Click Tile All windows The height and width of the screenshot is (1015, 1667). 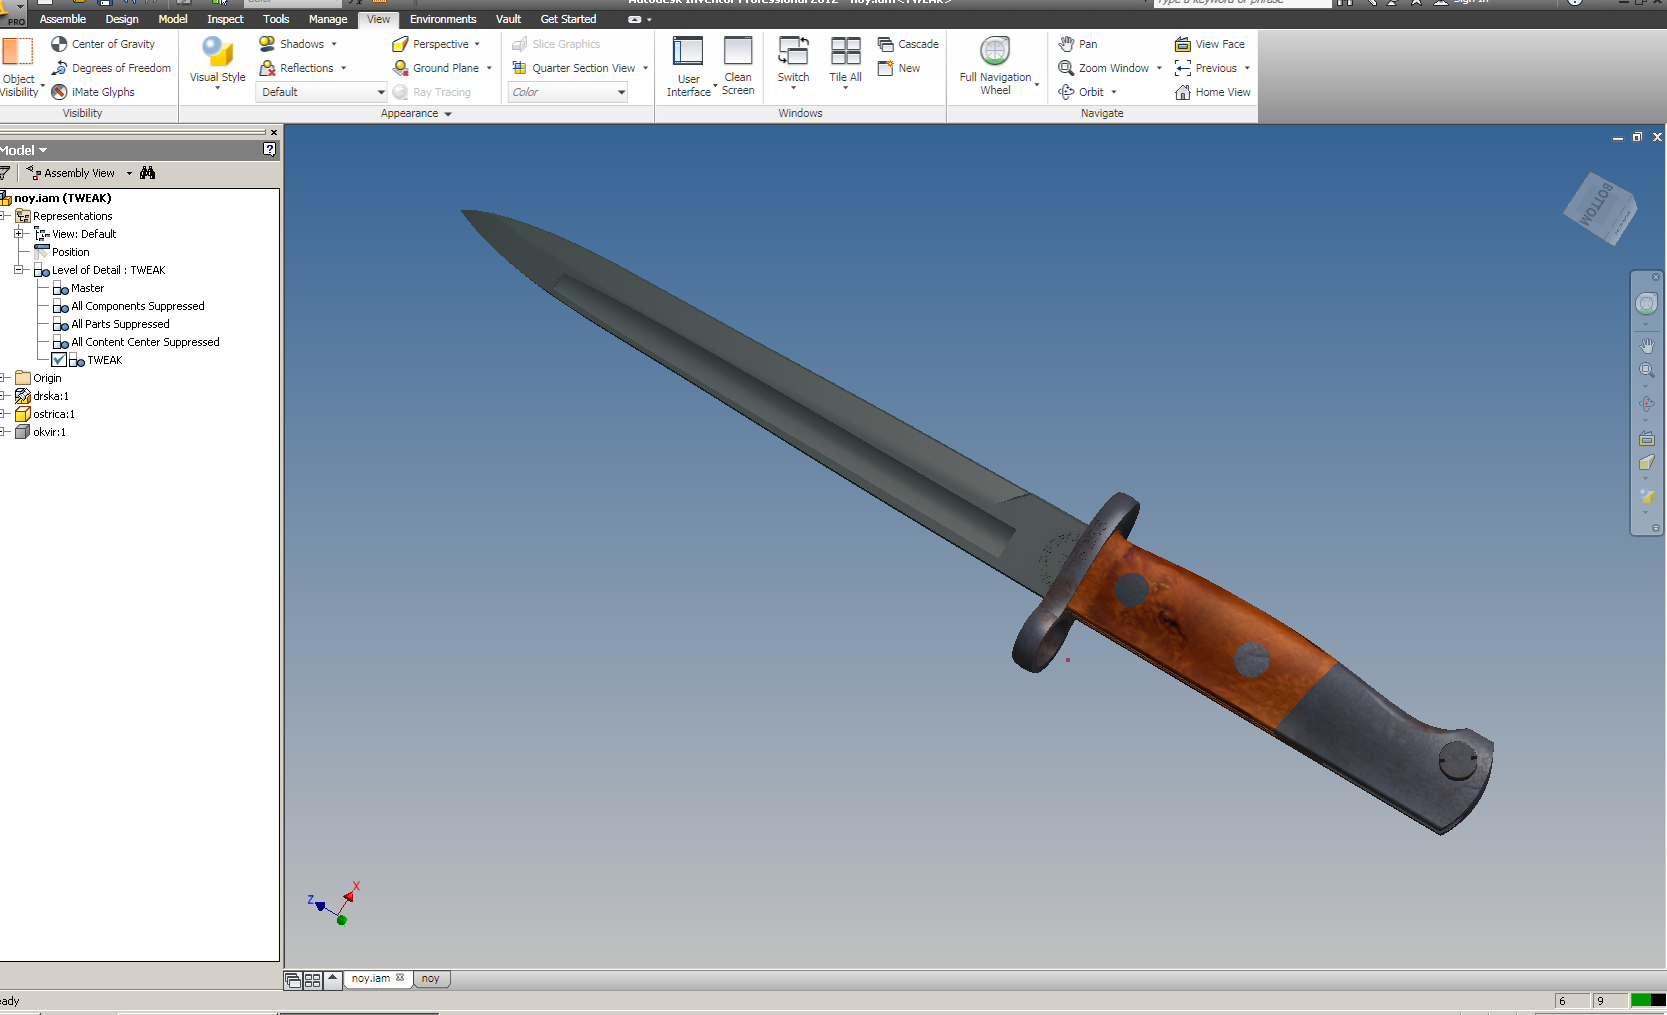pos(845,62)
